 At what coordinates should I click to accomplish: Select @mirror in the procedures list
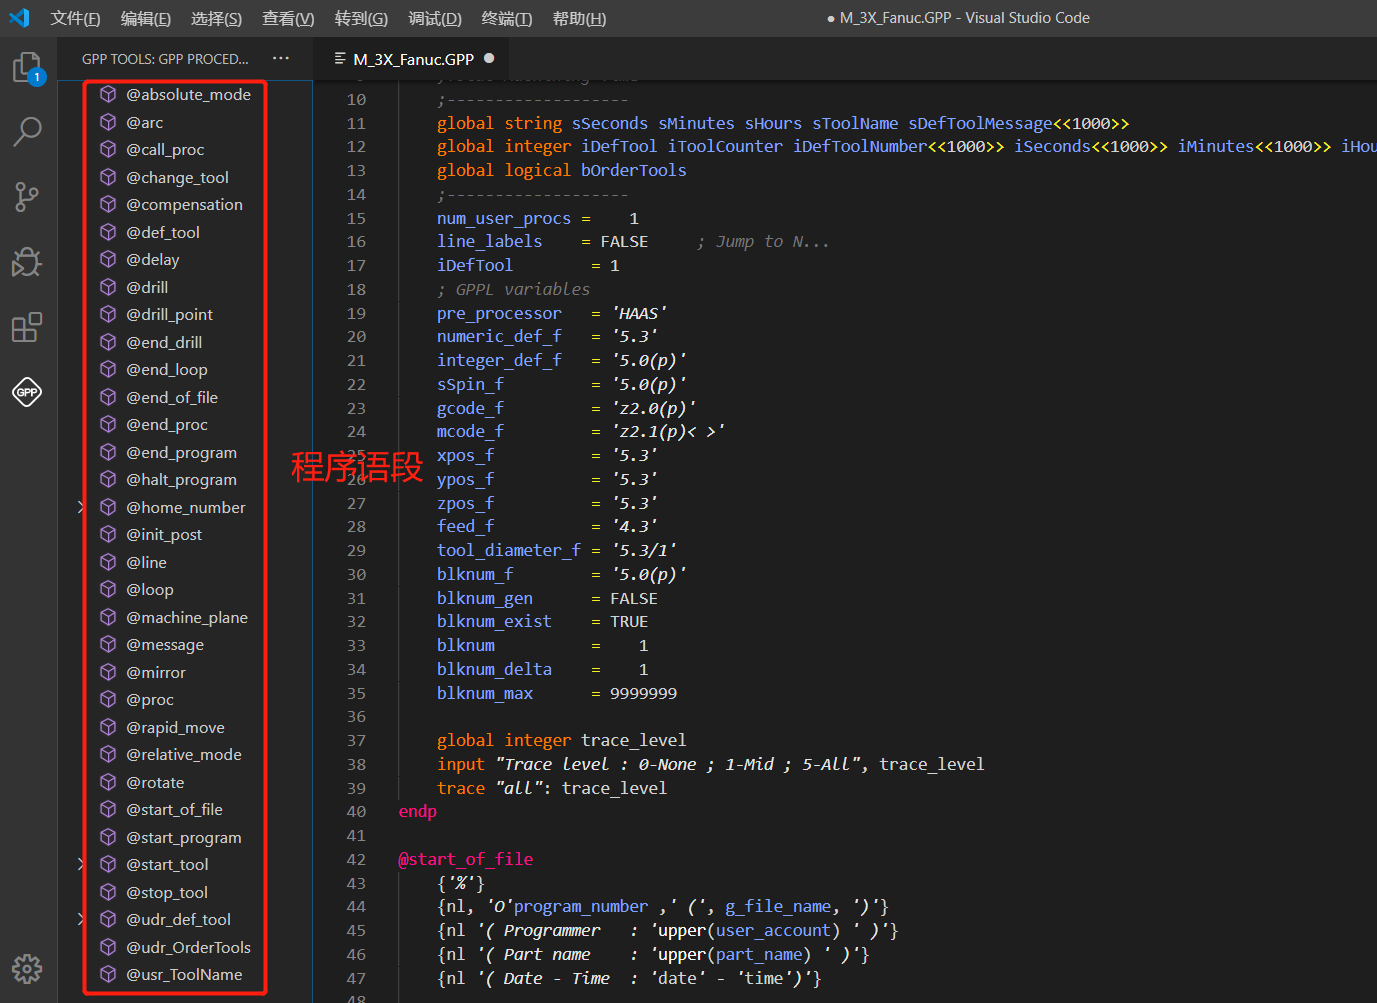point(156,672)
